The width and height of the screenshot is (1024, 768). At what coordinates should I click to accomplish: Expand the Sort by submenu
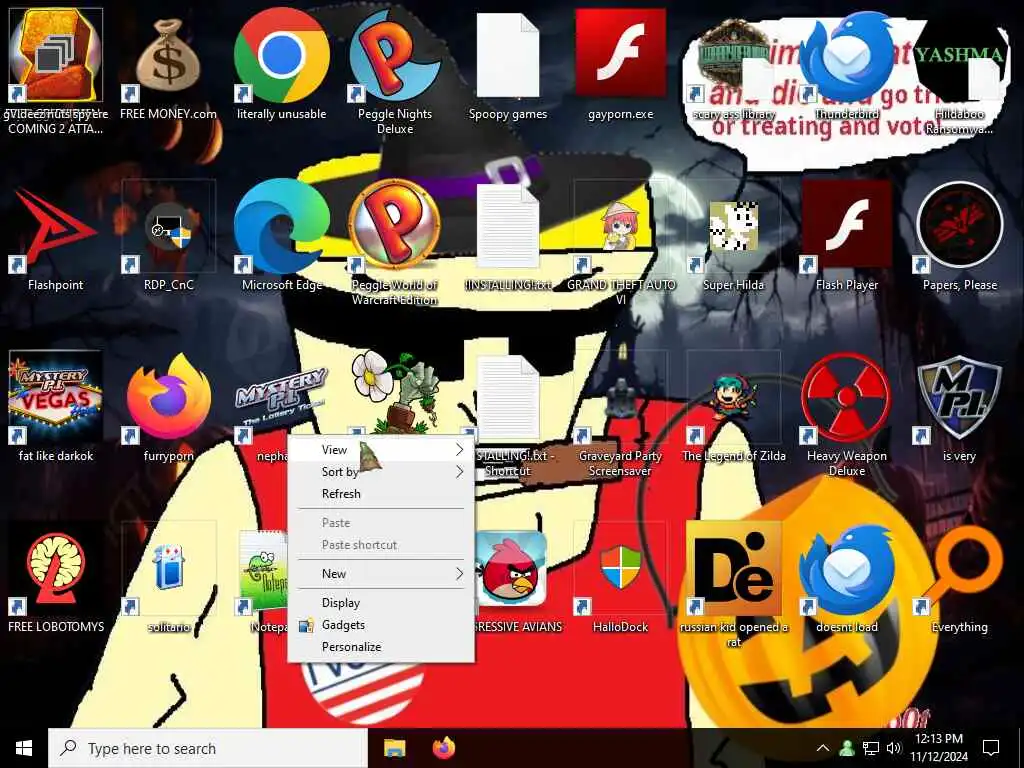pyautogui.click(x=381, y=472)
